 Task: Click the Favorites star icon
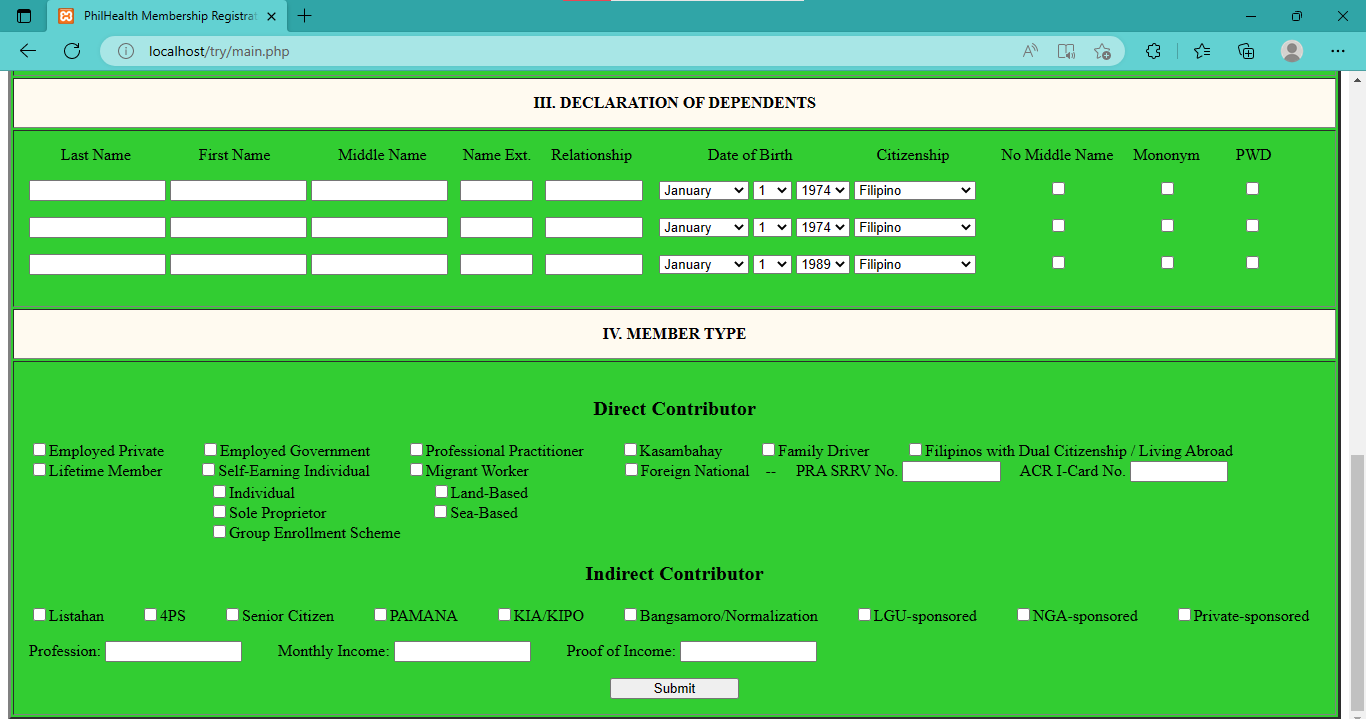point(1201,51)
